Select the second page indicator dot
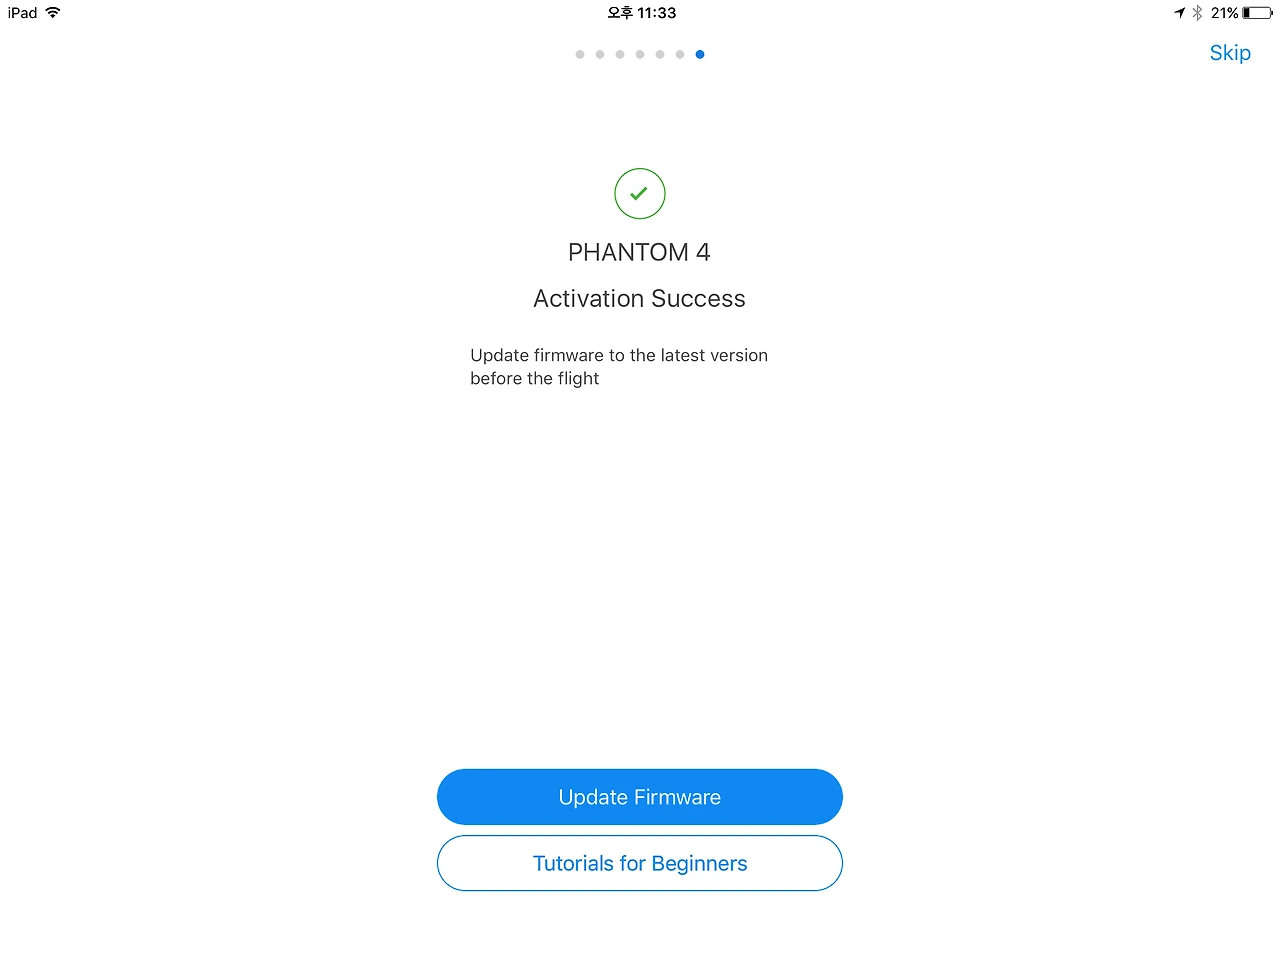 coord(600,55)
